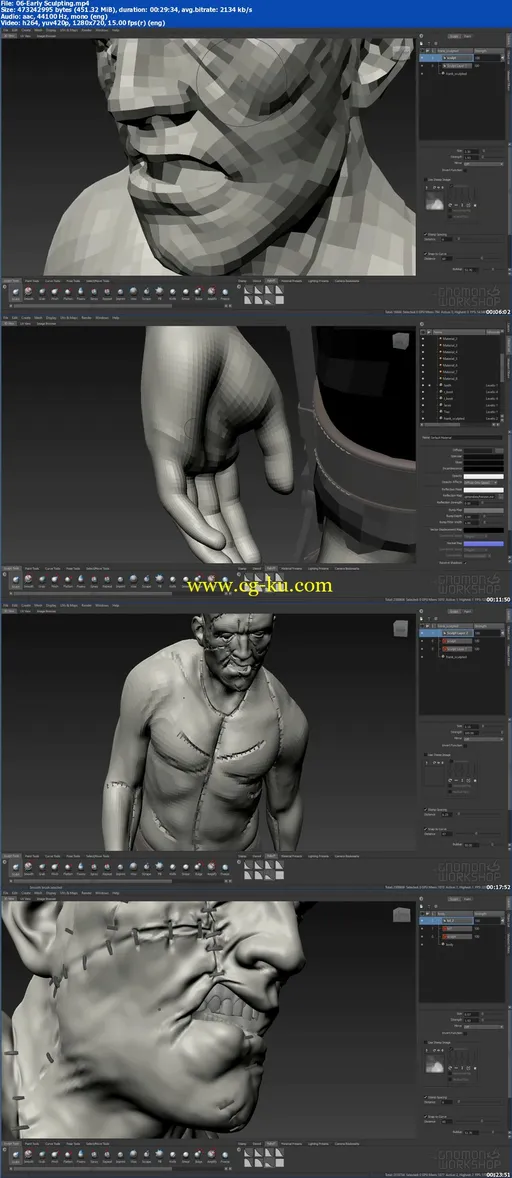The height and width of the screenshot is (1178, 512).
Task: Click material Name field in hand frame
Action: (466, 438)
